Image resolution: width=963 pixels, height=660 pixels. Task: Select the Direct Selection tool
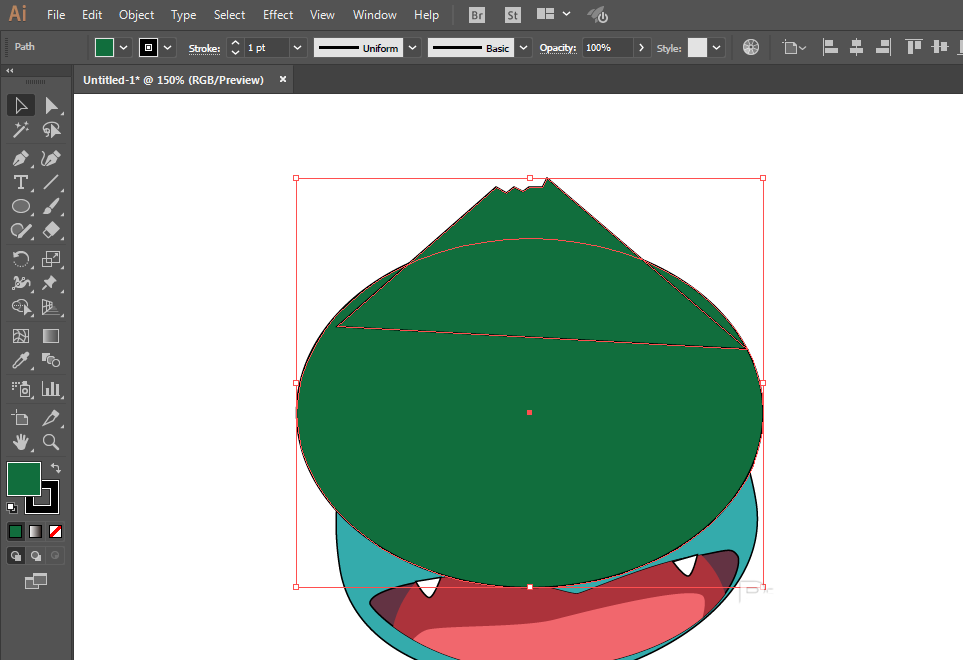51,106
